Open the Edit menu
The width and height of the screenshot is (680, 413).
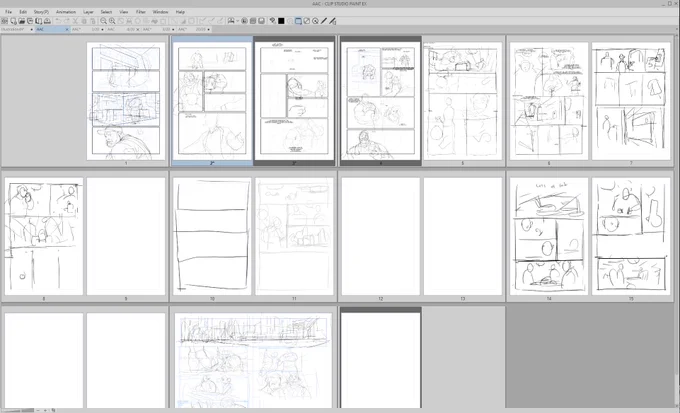(x=23, y=12)
